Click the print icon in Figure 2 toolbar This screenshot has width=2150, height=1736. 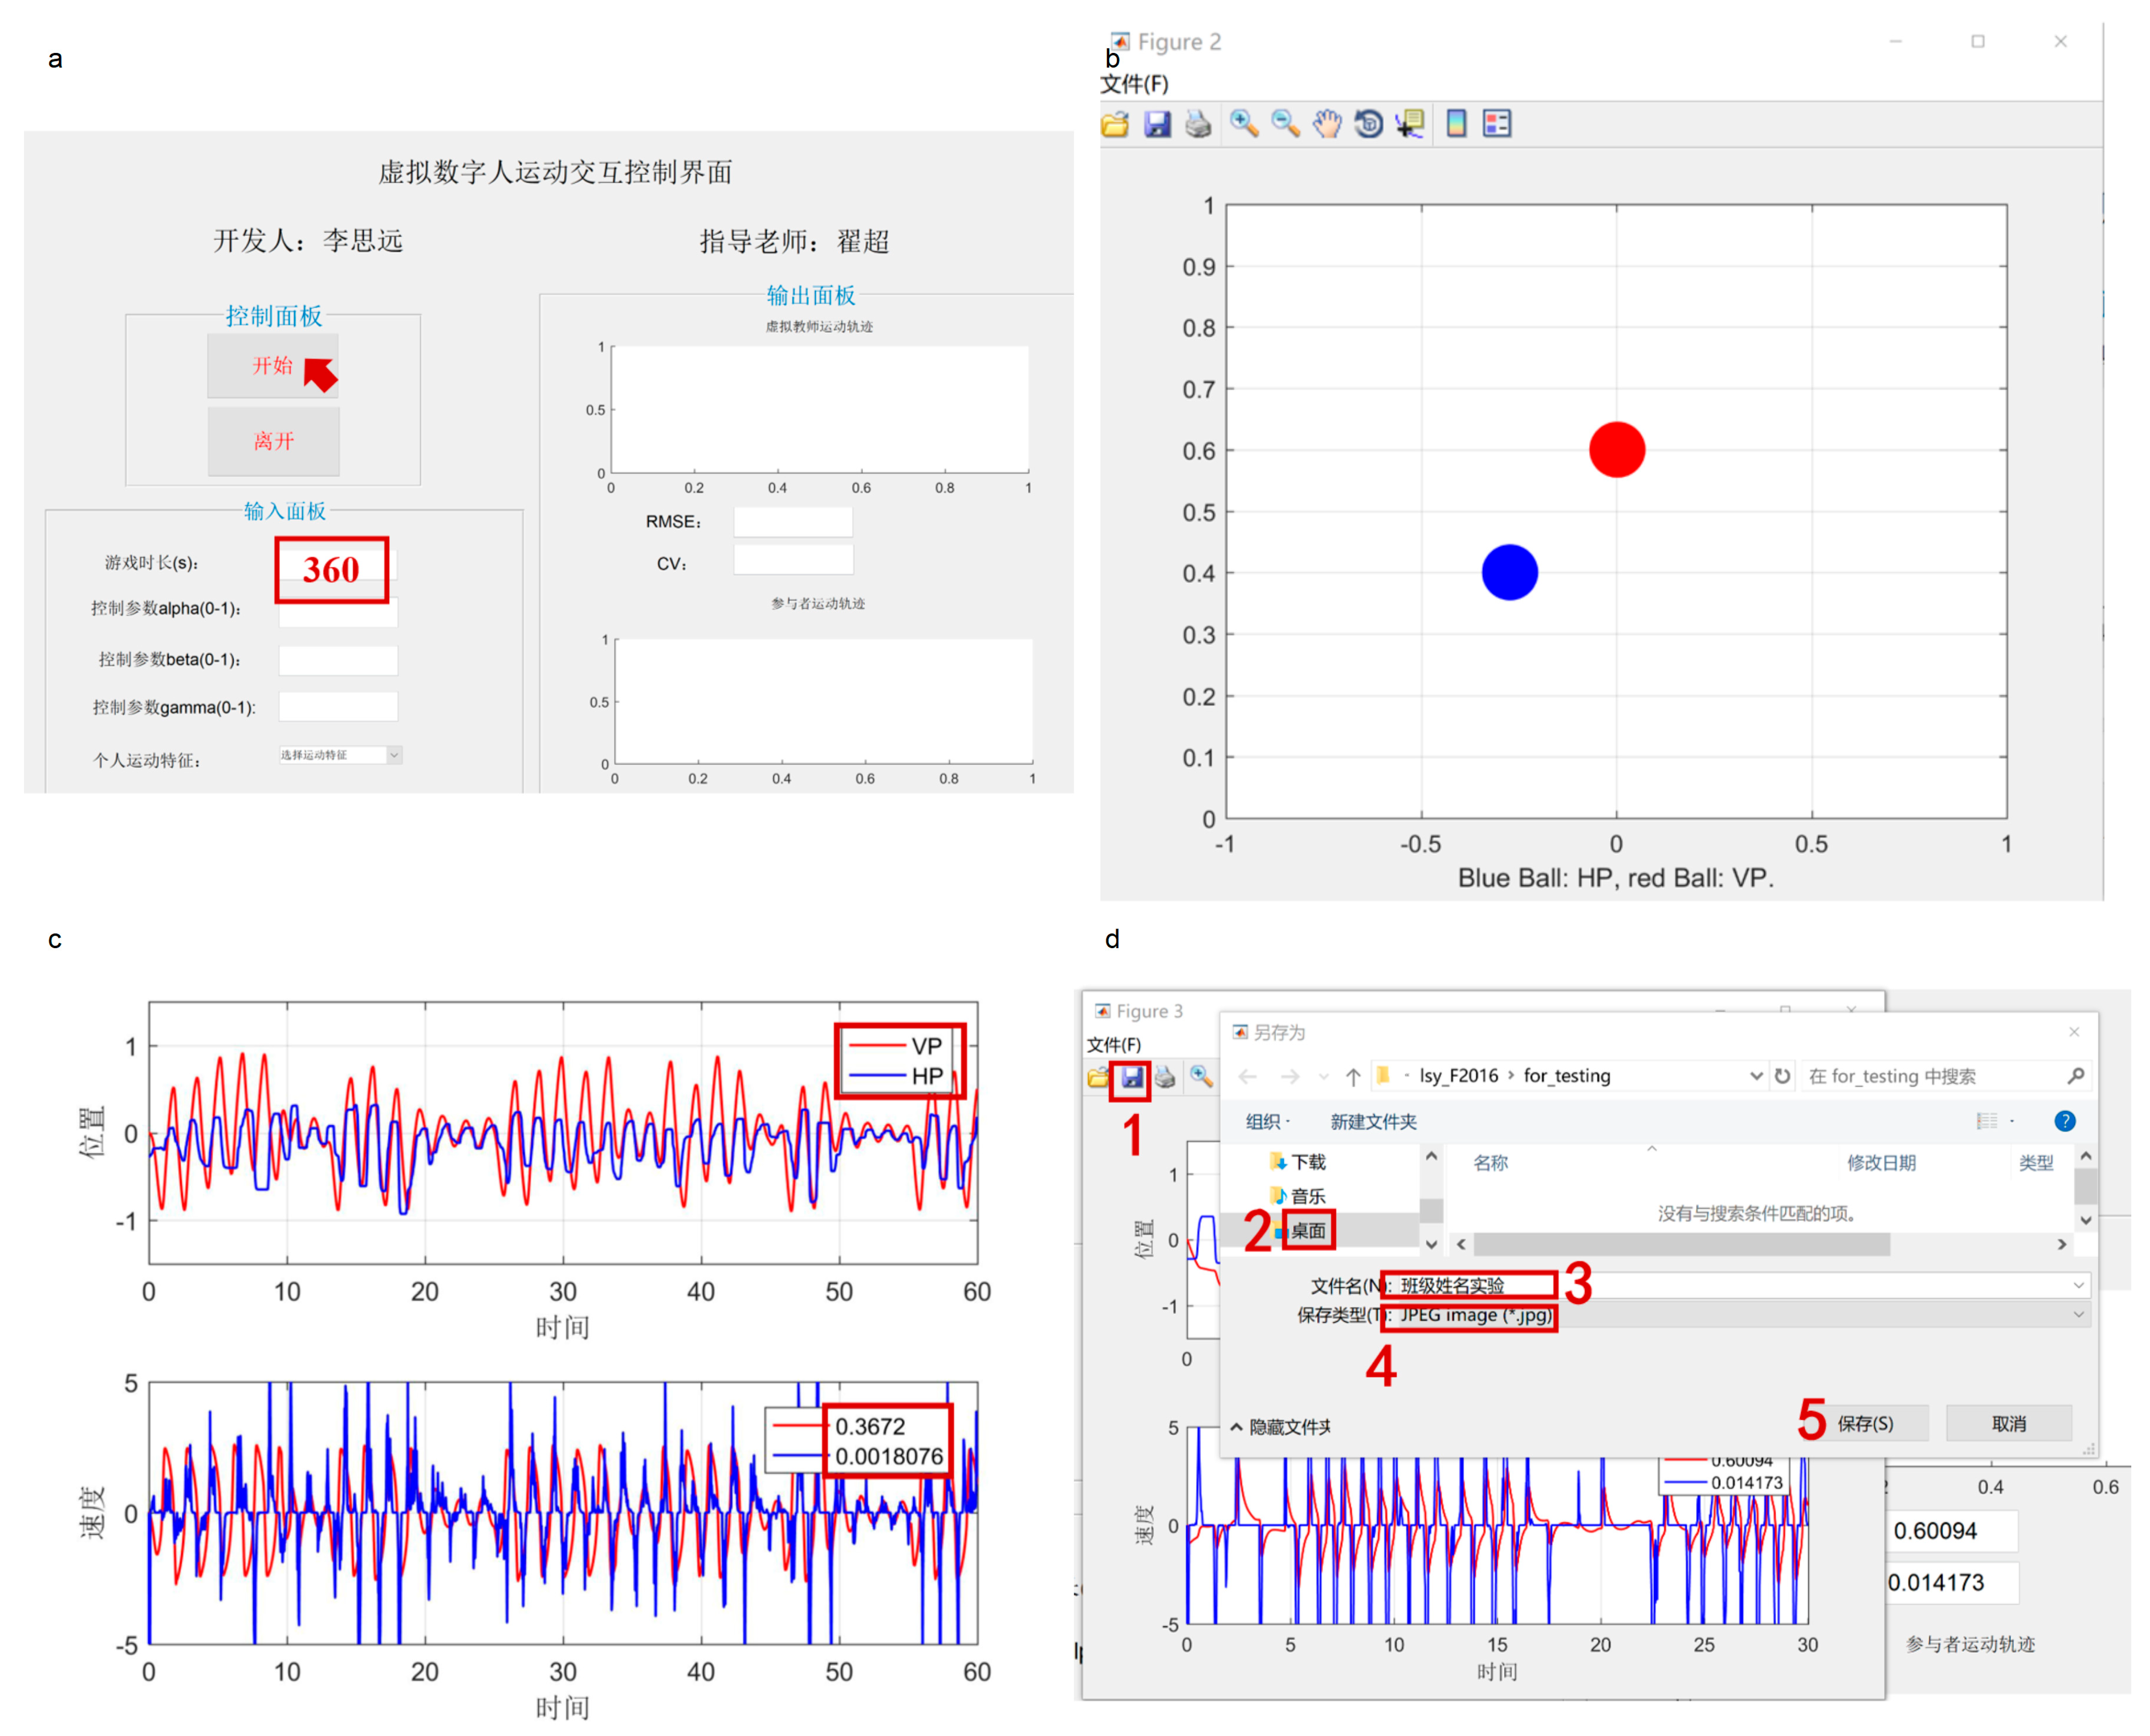[1198, 124]
